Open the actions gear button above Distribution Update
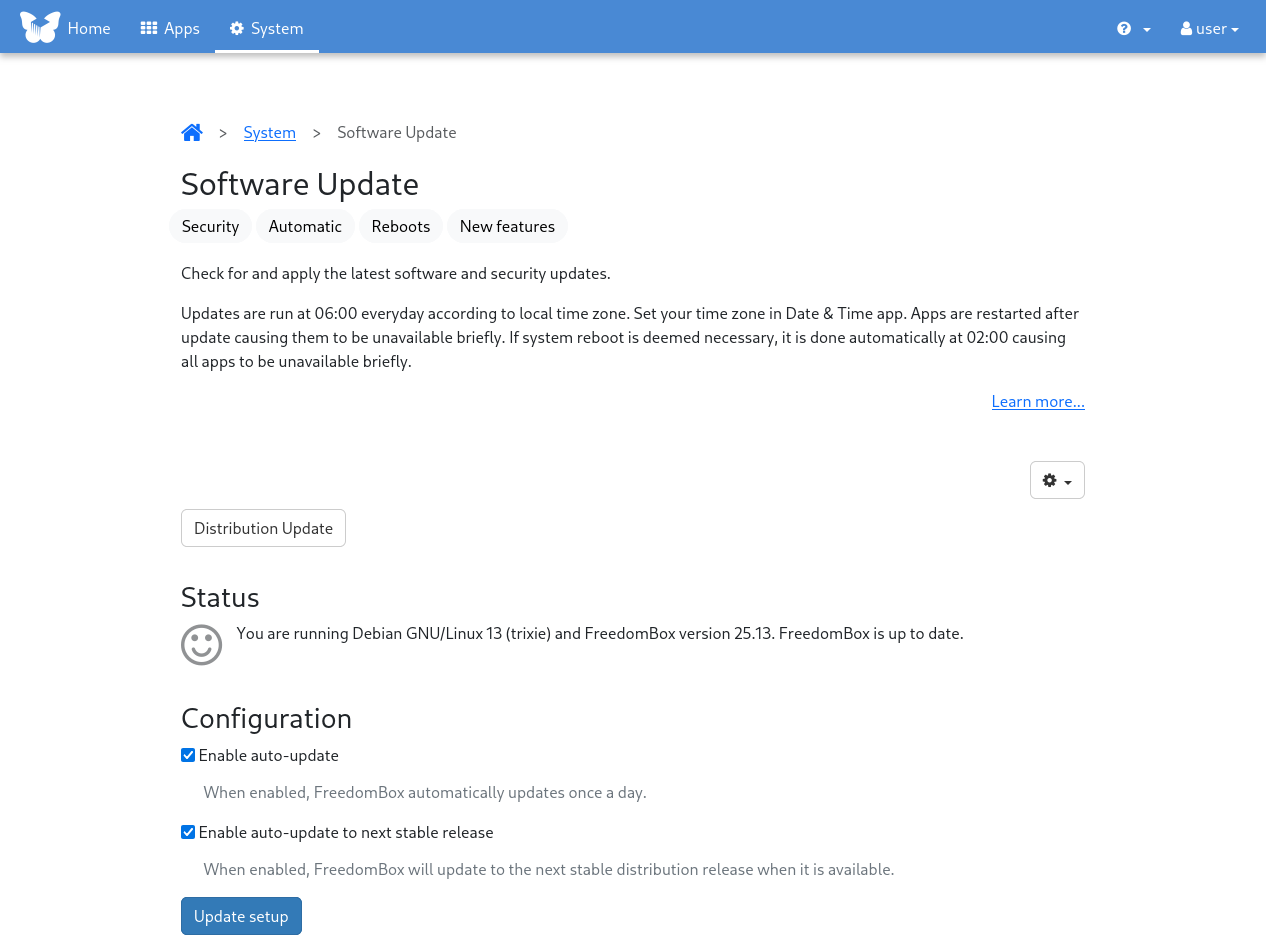This screenshot has width=1266, height=949. click(1056, 480)
